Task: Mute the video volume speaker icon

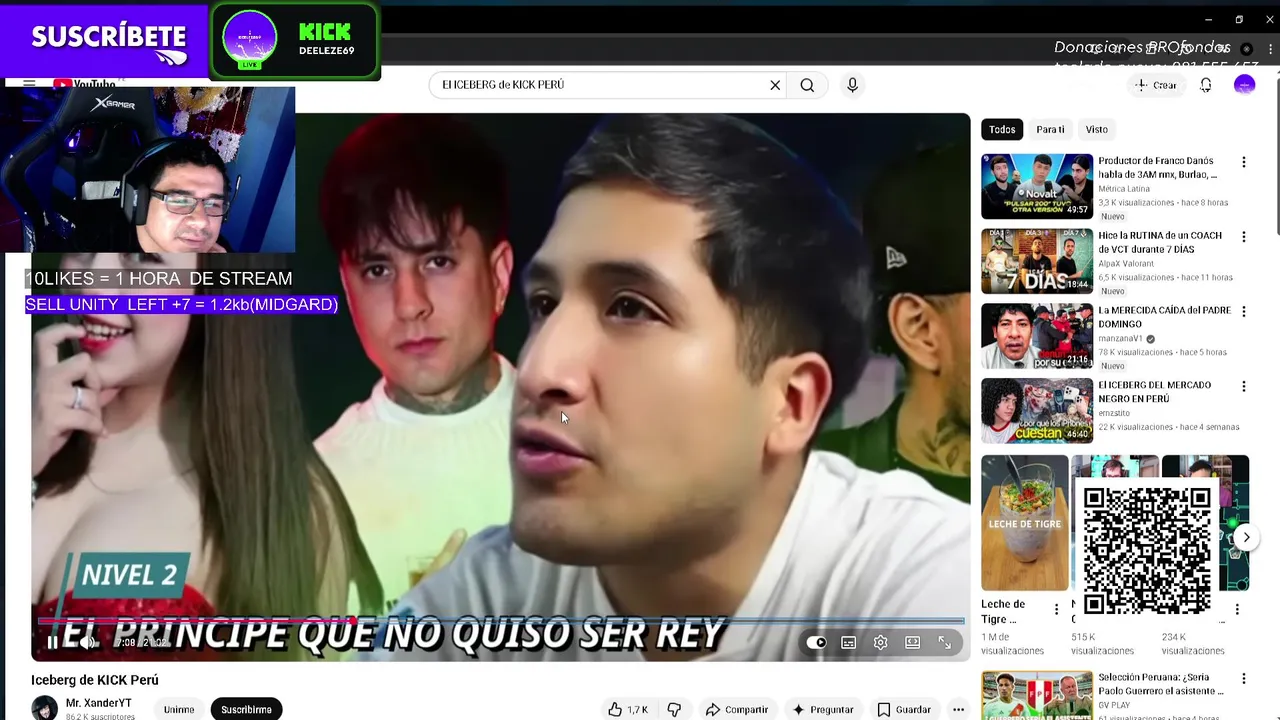Action: tap(88, 642)
